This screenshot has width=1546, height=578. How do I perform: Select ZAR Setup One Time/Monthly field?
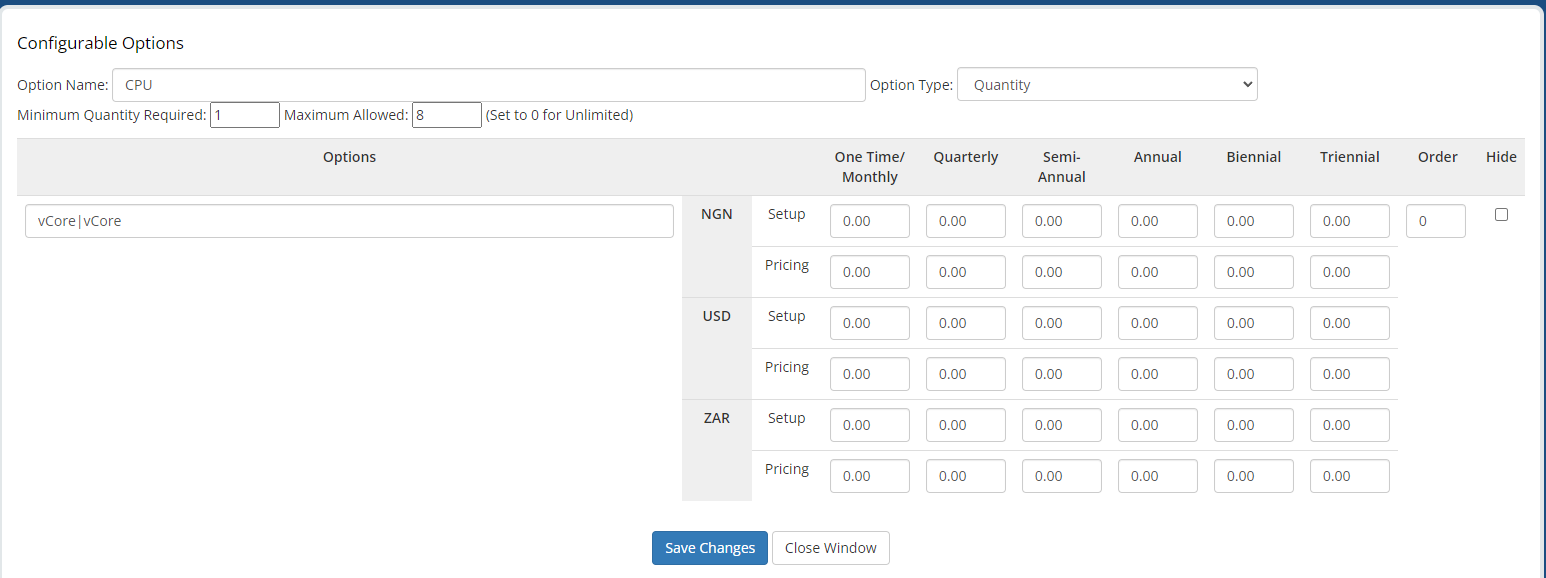click(869, 425)
